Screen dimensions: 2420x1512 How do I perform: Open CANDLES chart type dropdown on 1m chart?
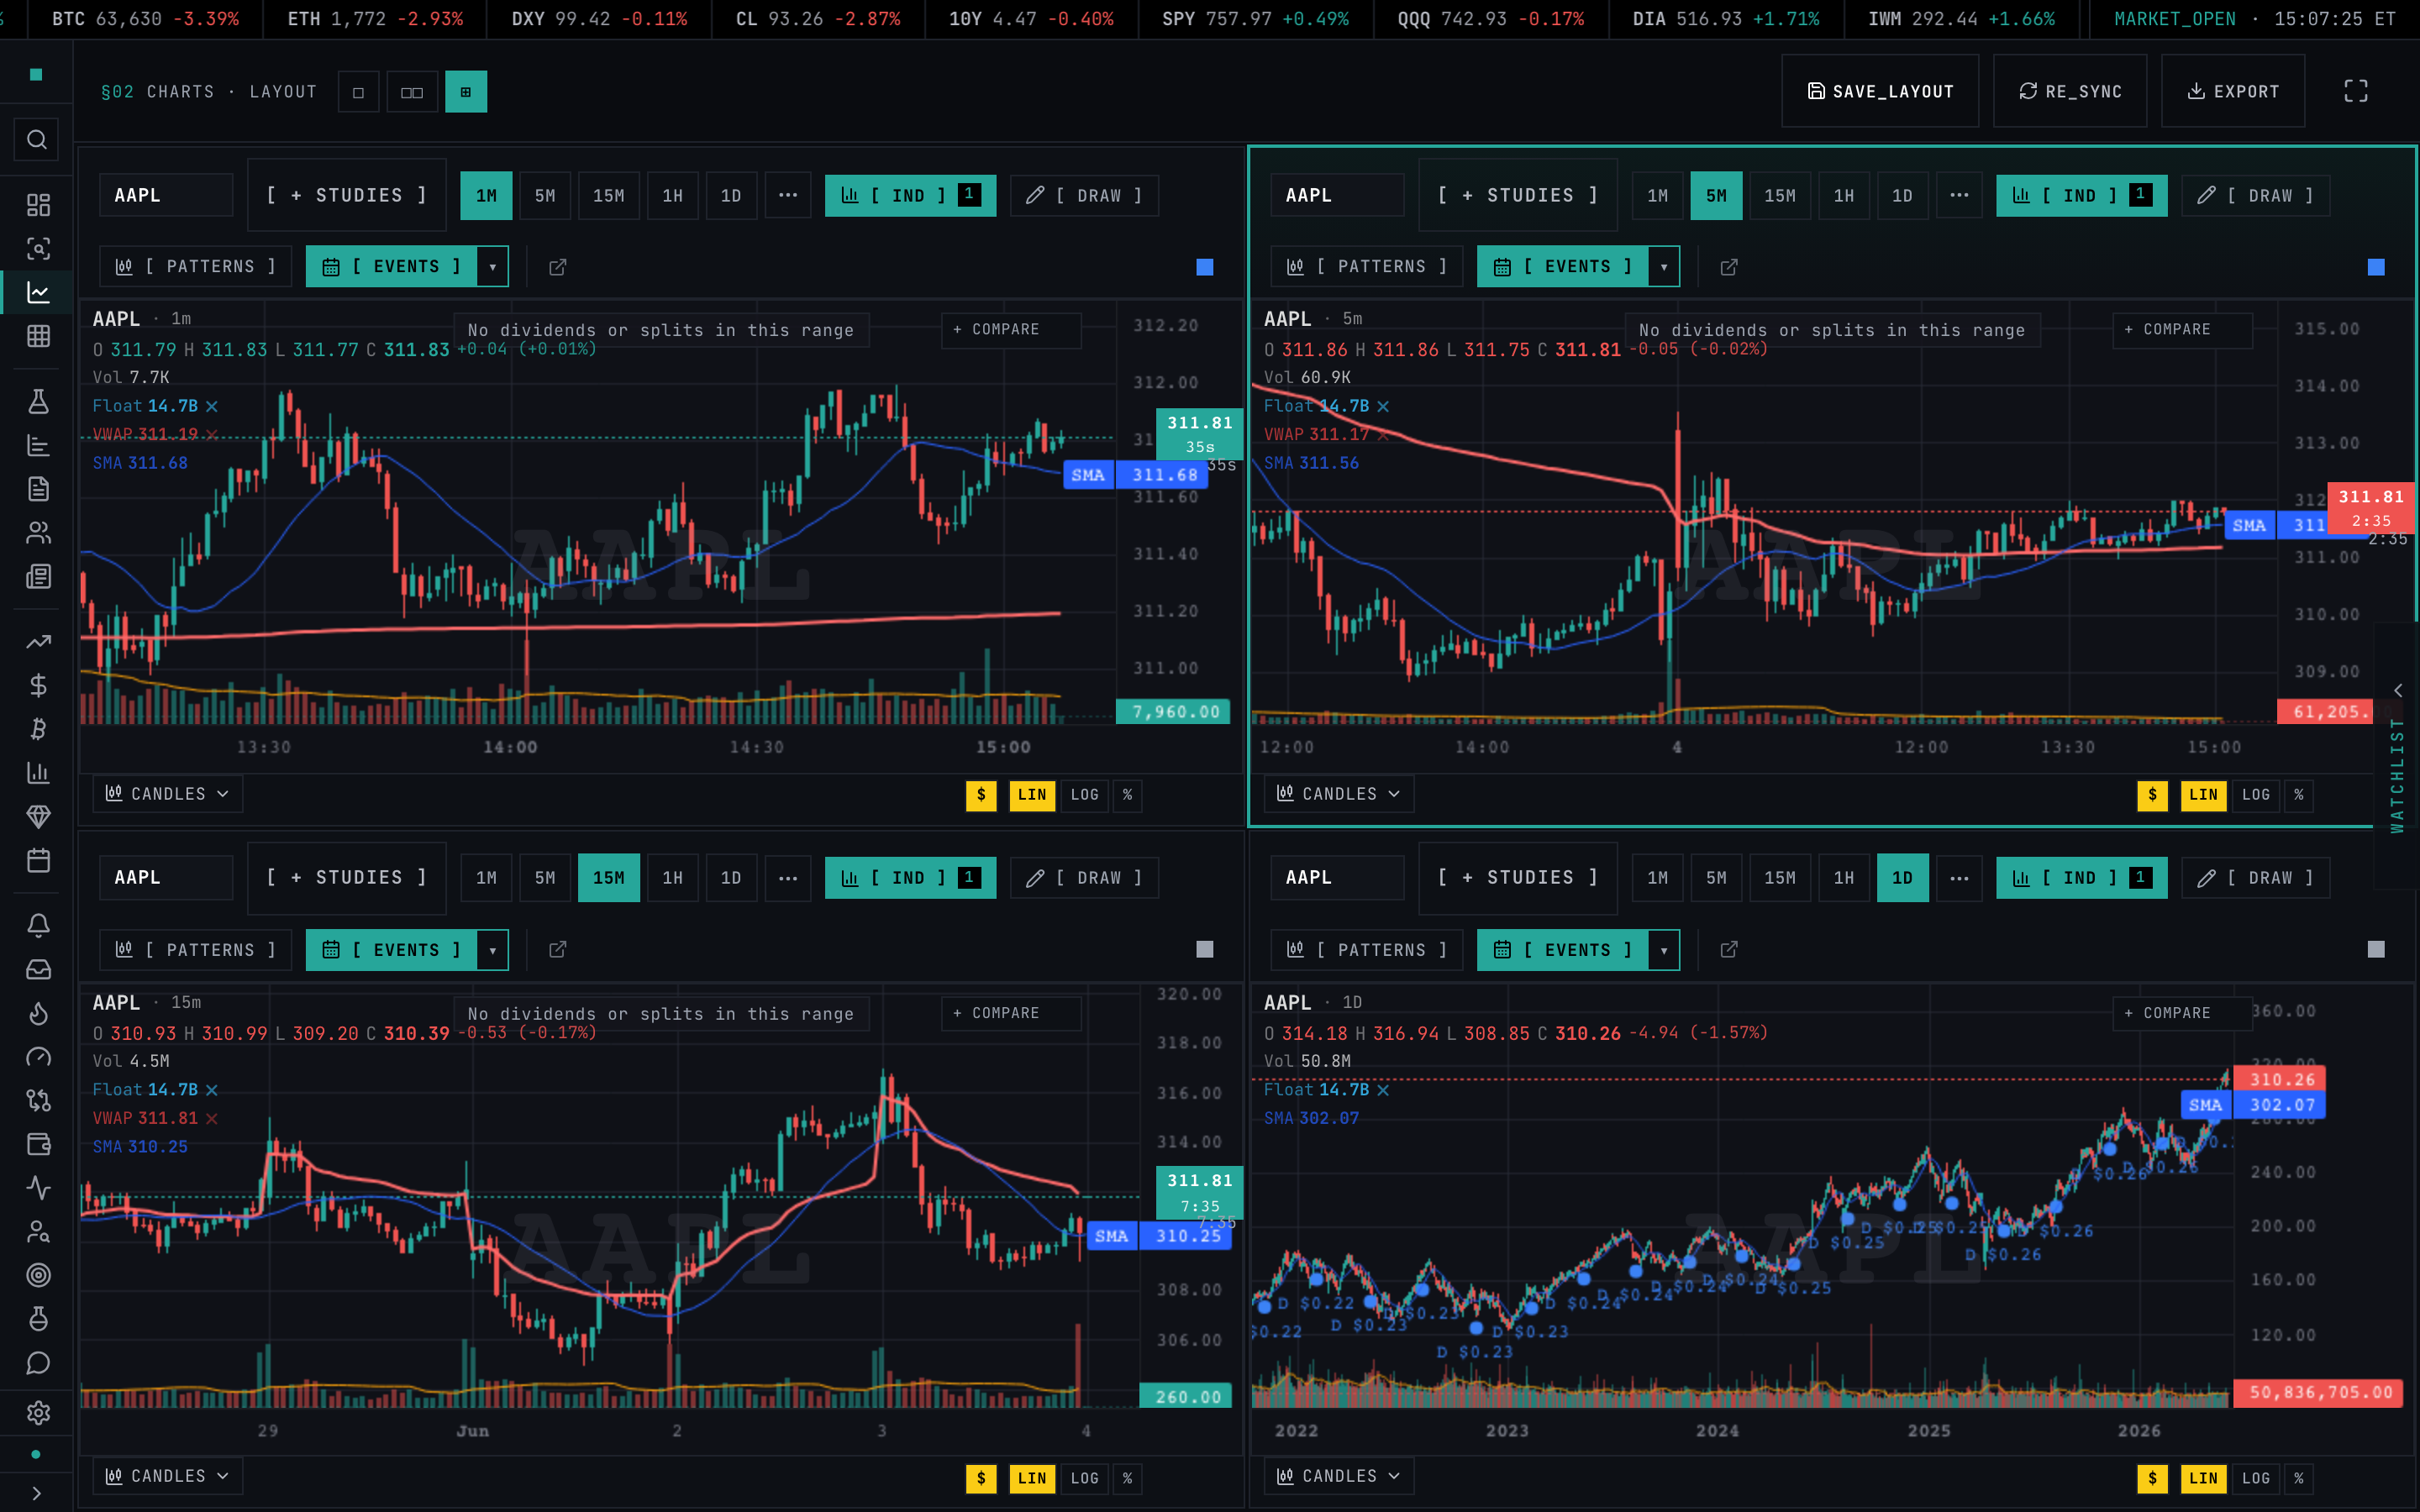tap(168, 794)
